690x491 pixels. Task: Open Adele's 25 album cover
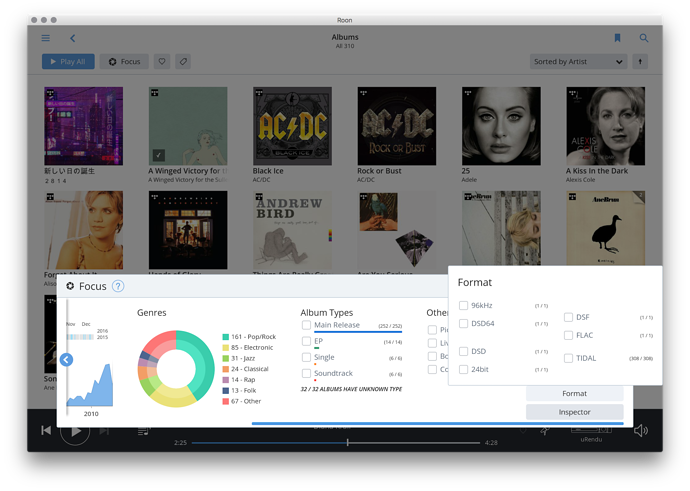[x=501, y=126]
